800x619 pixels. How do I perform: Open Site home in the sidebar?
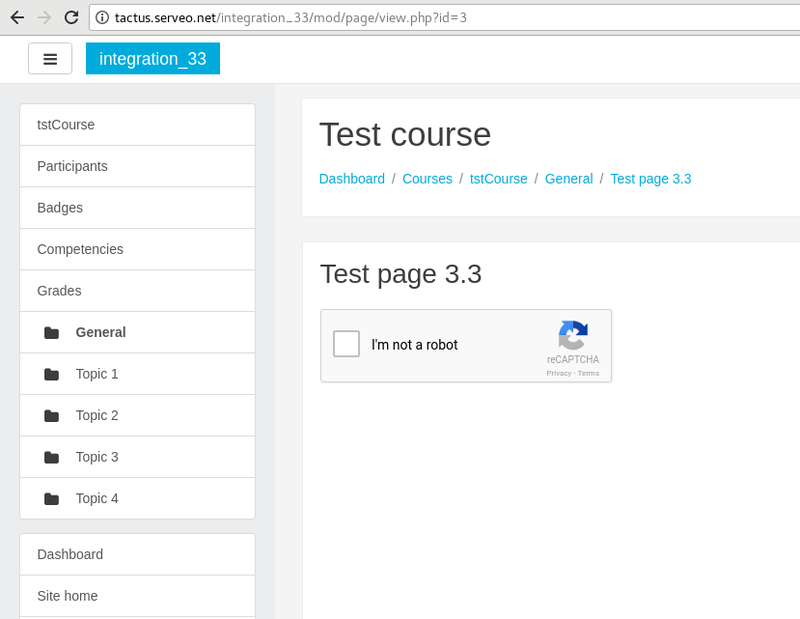tap(137, 596)
